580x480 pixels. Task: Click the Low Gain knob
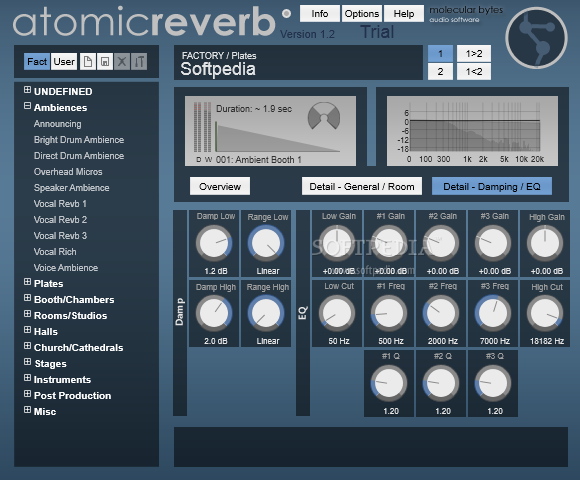(x=337, y=243)
